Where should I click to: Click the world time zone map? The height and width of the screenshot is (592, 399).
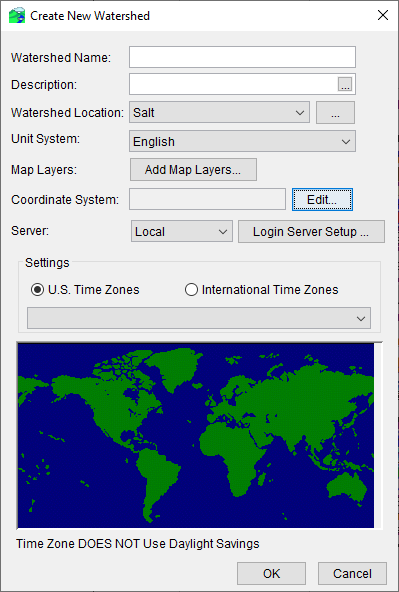click(x=196, y=435)
